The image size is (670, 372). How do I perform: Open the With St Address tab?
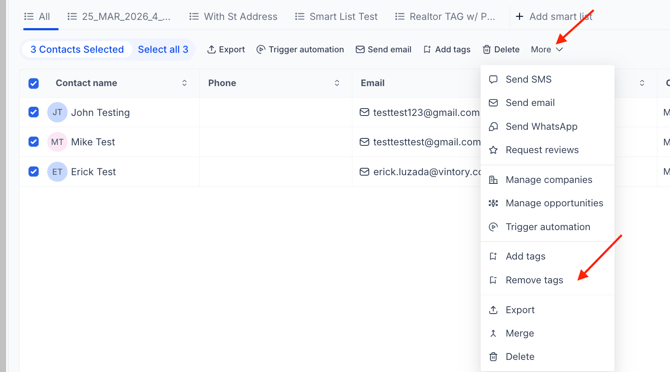coord(233,17)
